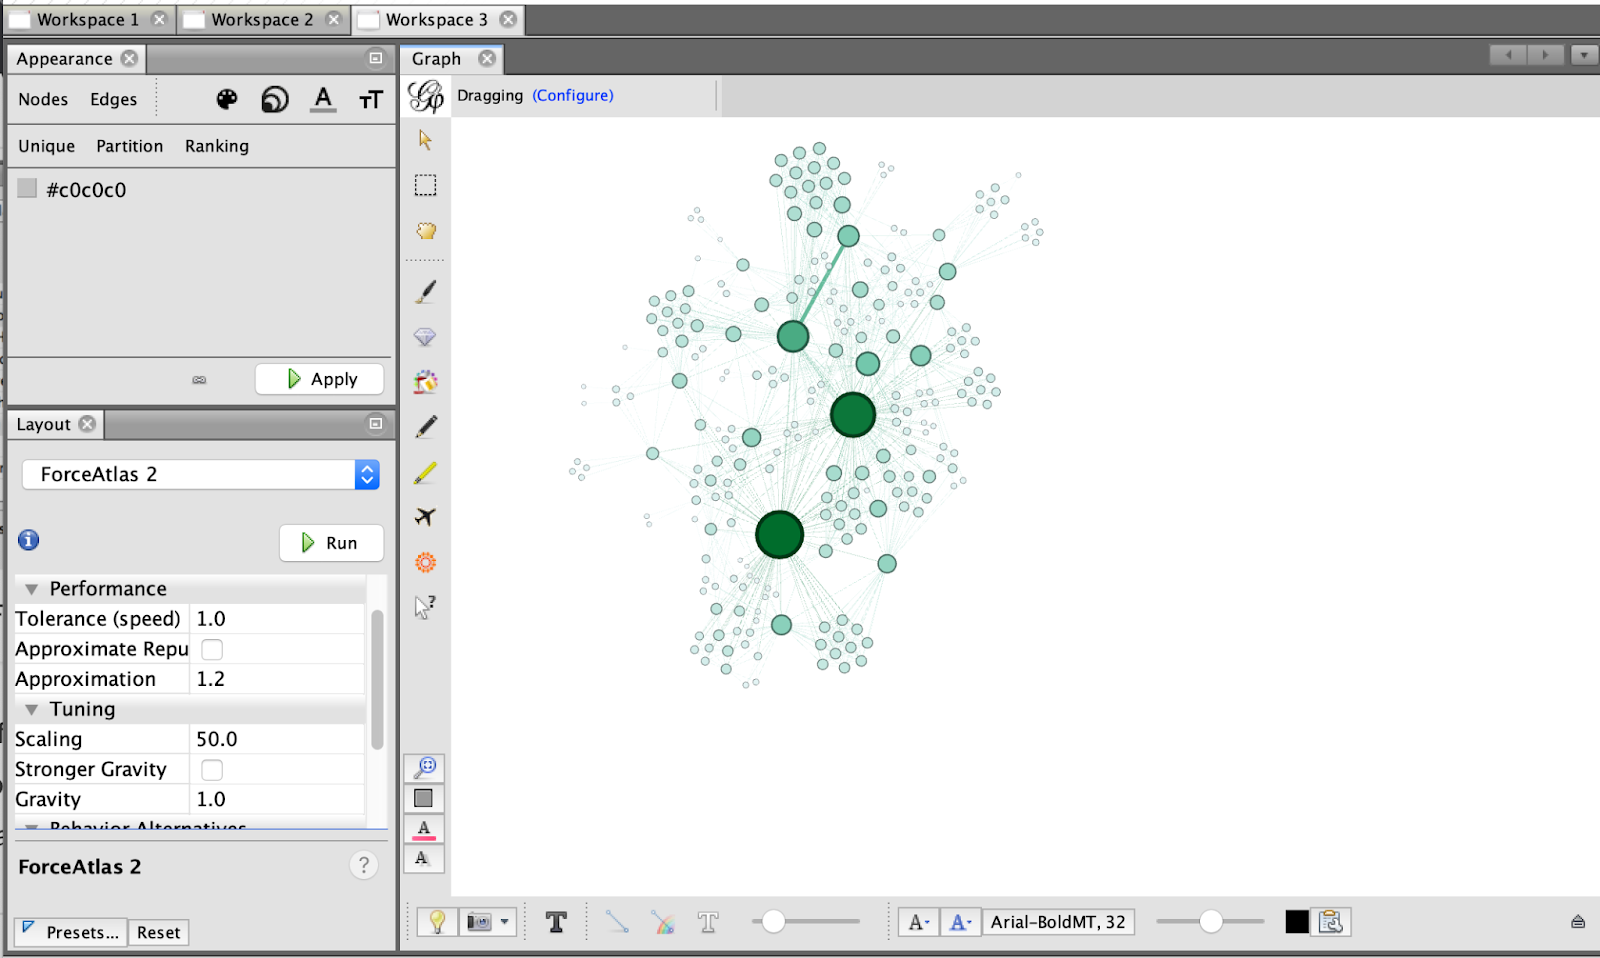Screen dimensions: 1600x958
Task: Adjust the label font size slider
Action: coord(1210,922)
